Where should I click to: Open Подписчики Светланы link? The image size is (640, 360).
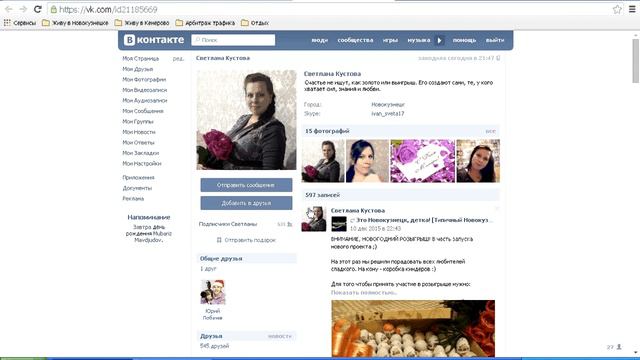click(228, 224)
